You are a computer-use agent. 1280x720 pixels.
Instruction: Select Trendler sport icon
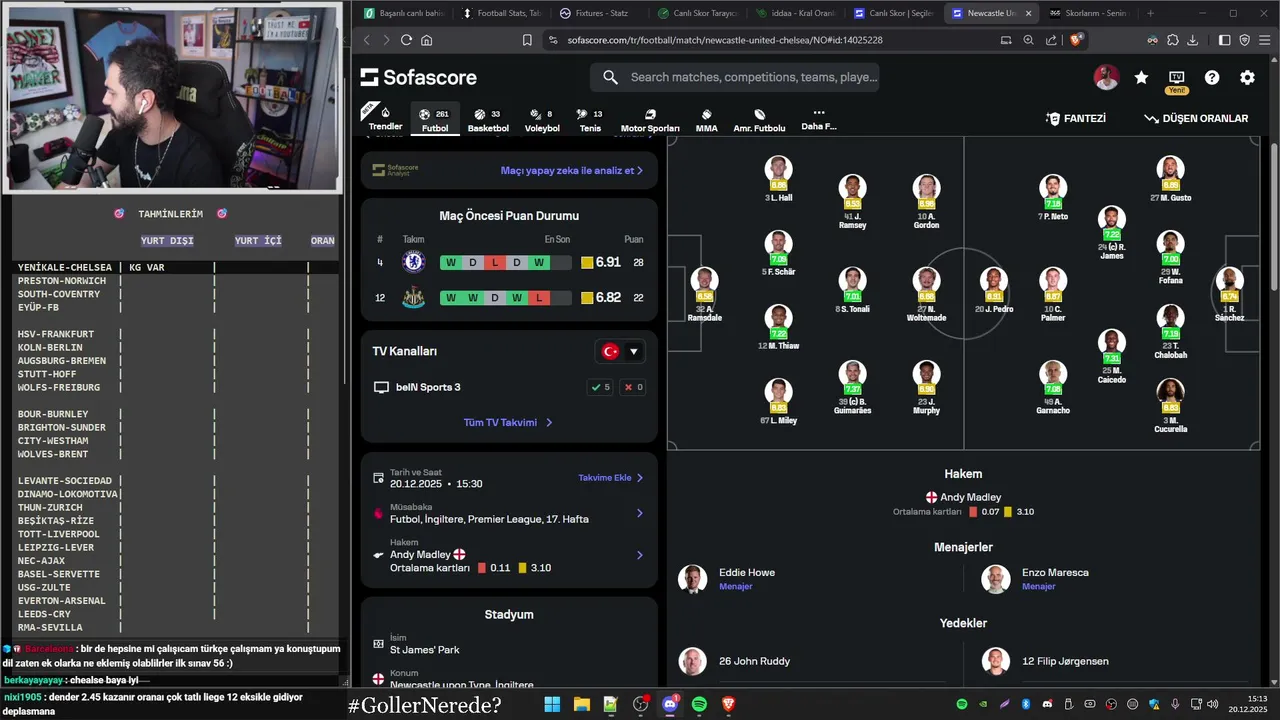[385, 119]
